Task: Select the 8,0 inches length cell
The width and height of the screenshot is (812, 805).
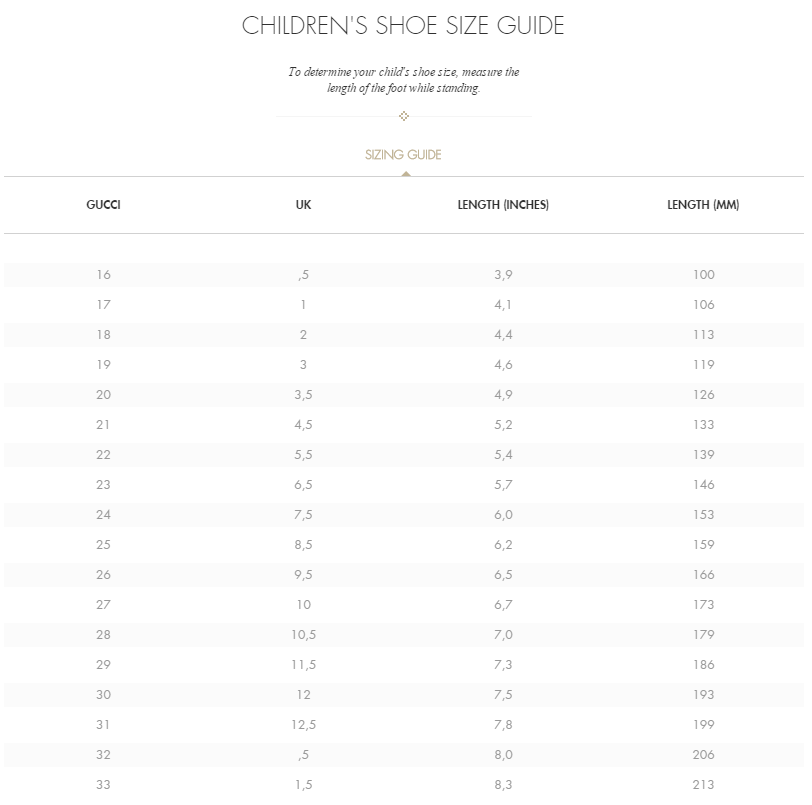Action: coord(503,755)
